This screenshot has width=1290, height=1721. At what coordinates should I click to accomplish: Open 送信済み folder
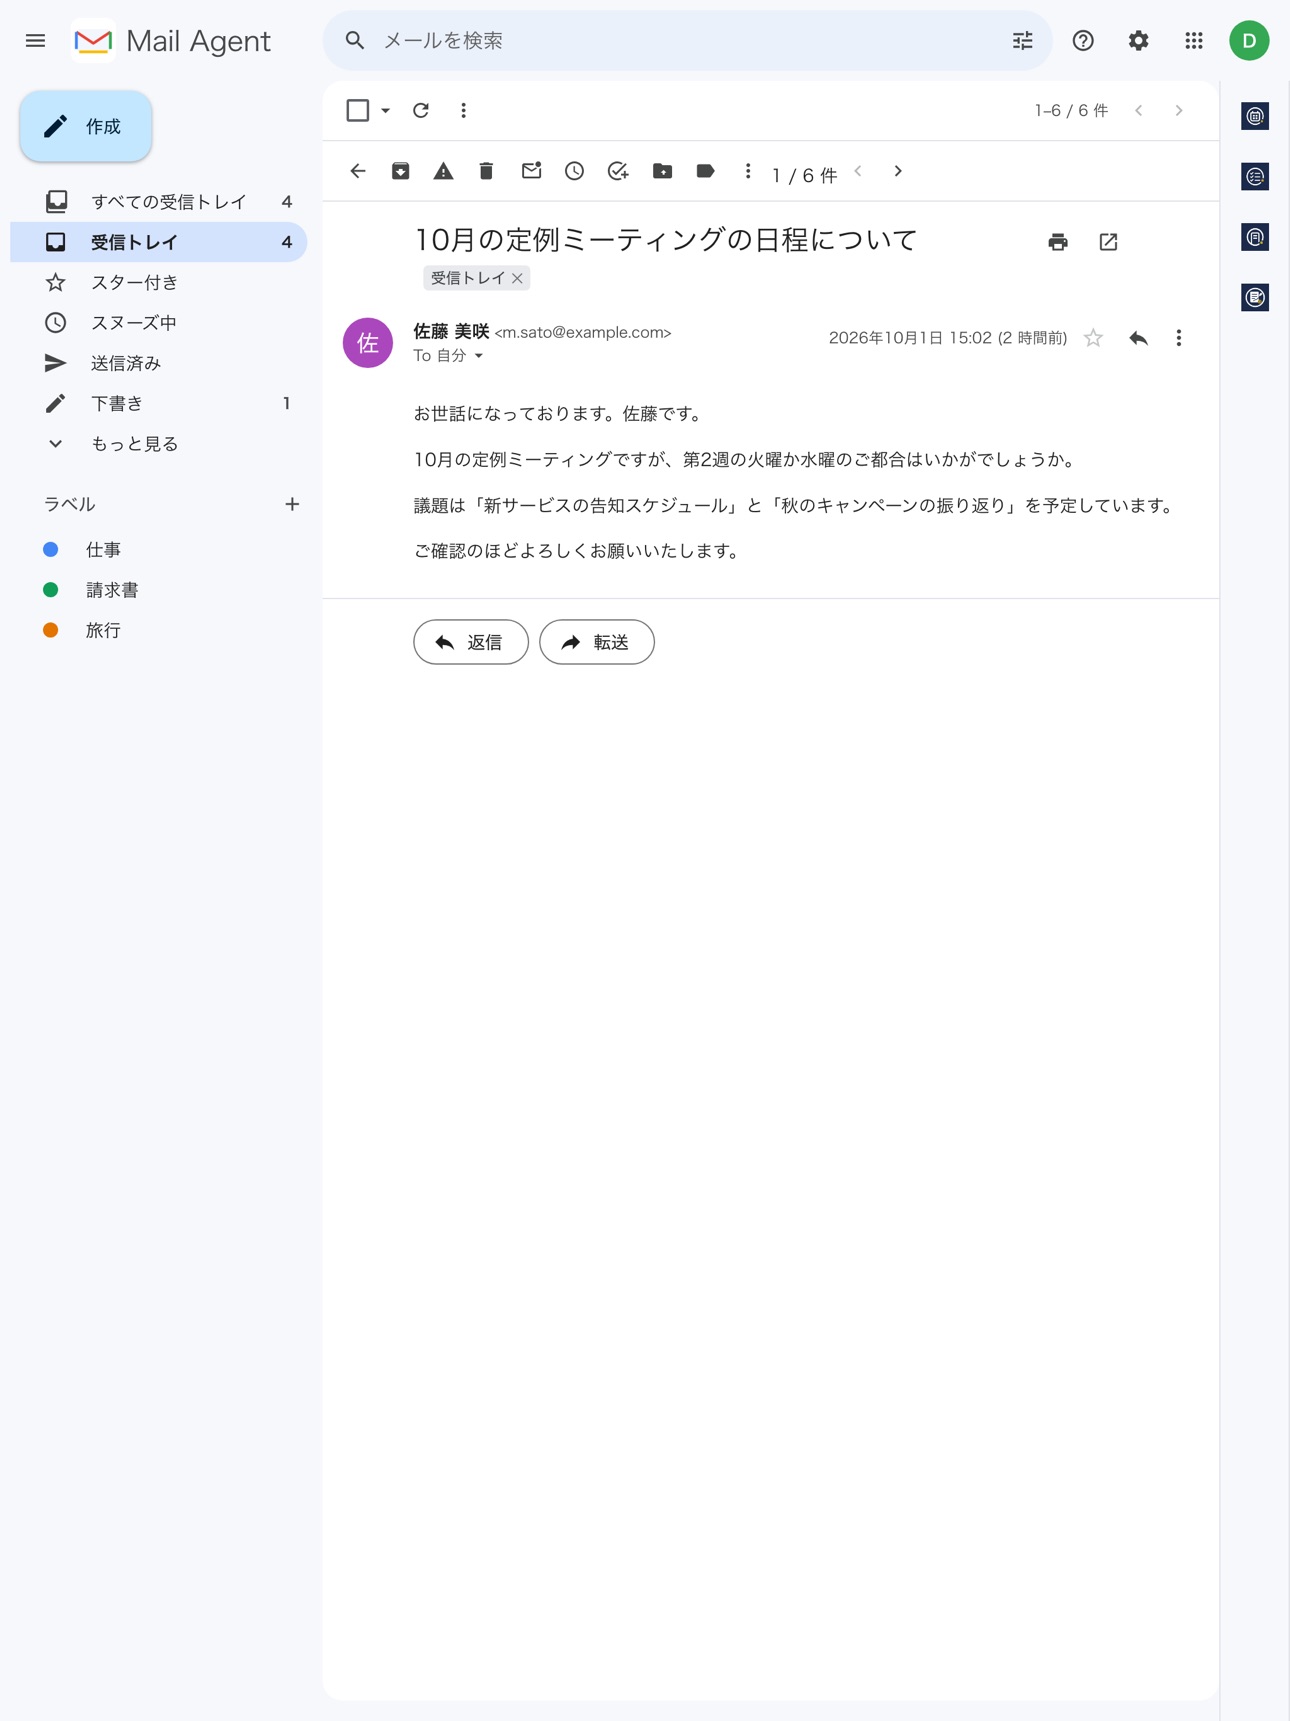tap(158, 363)
